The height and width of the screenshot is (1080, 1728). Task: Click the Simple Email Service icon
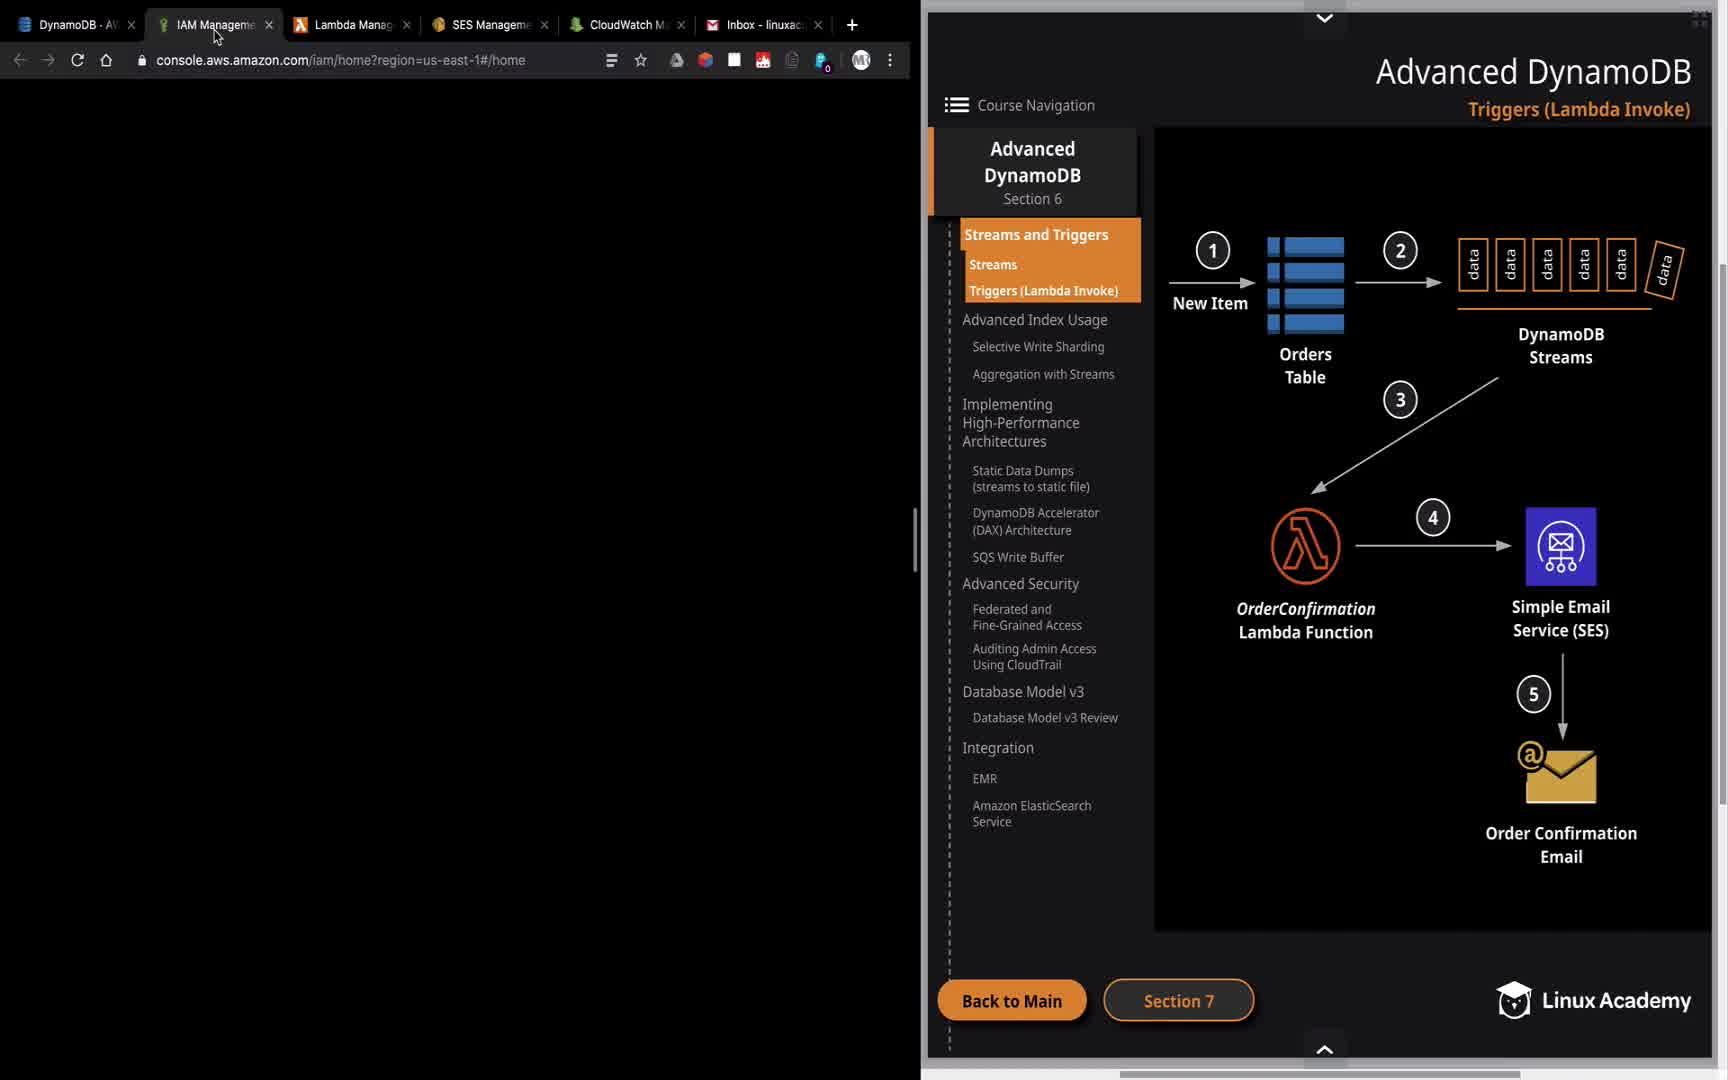click(1560, 546)
